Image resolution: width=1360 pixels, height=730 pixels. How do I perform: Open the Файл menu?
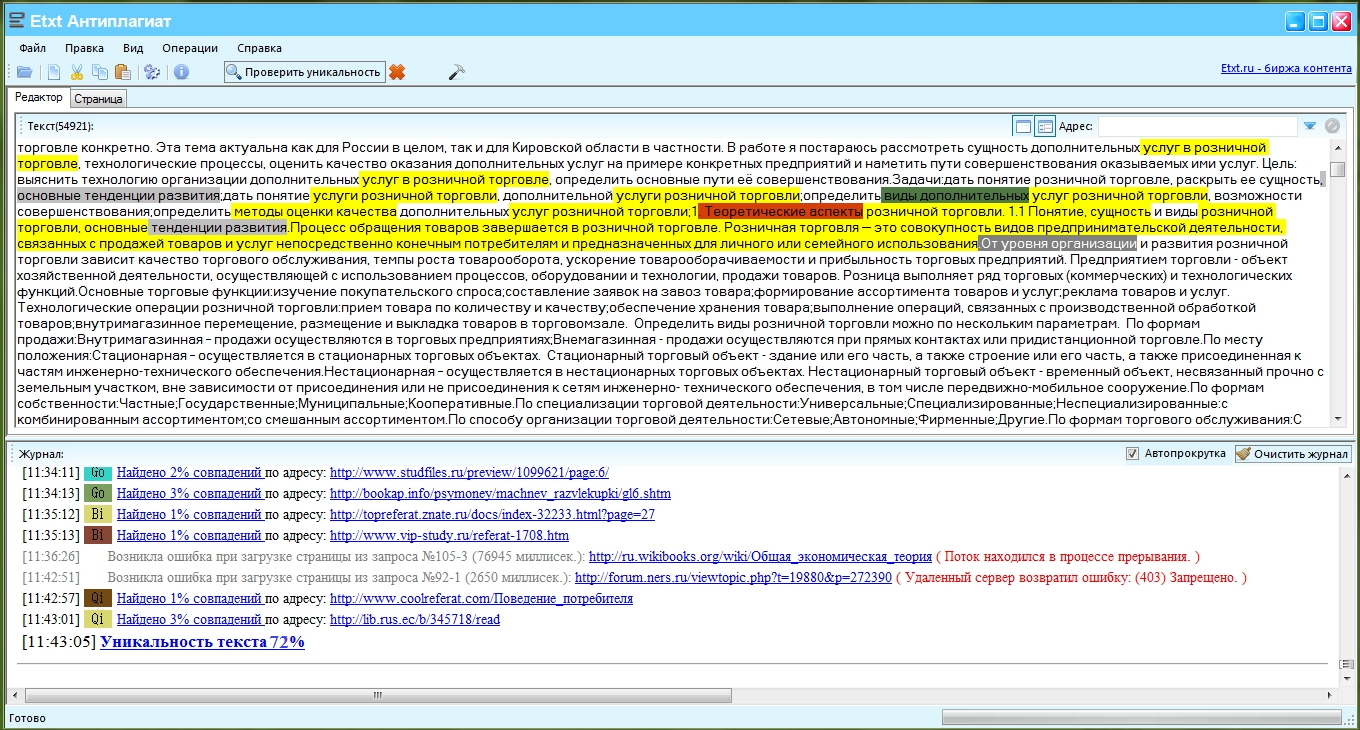32,48
